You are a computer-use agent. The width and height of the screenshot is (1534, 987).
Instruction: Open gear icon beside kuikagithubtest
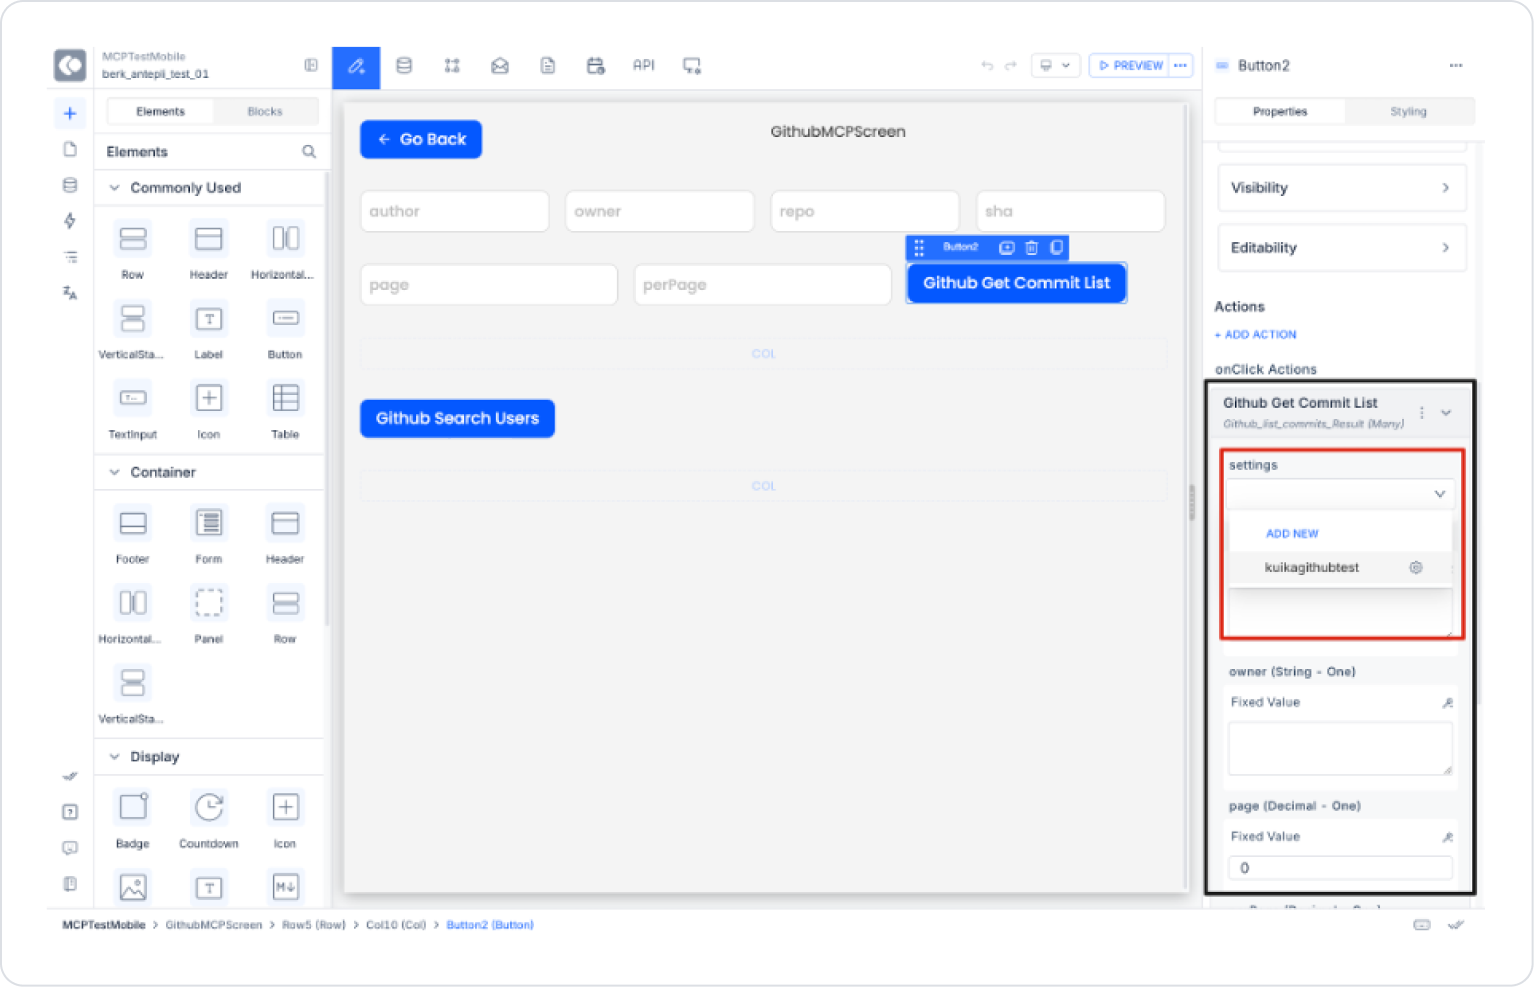(x=1416, y=568)
